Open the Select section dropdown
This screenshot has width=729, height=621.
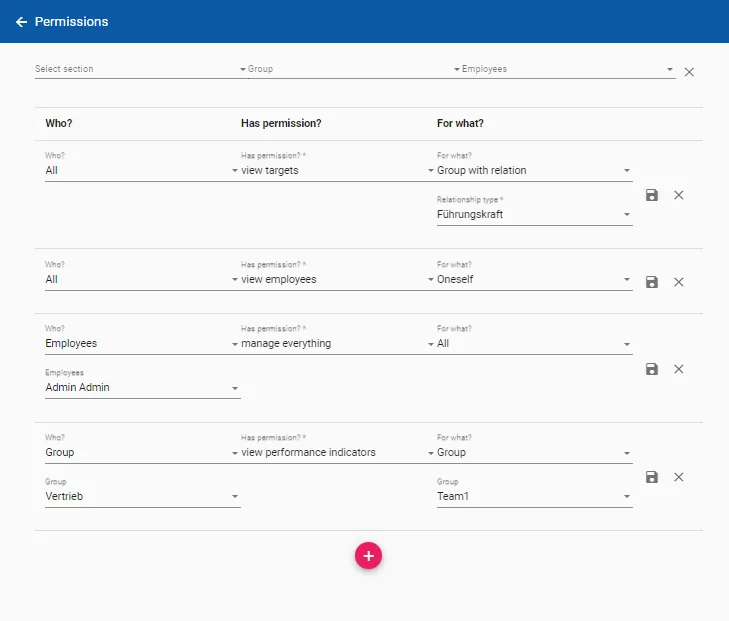(141, 69)
